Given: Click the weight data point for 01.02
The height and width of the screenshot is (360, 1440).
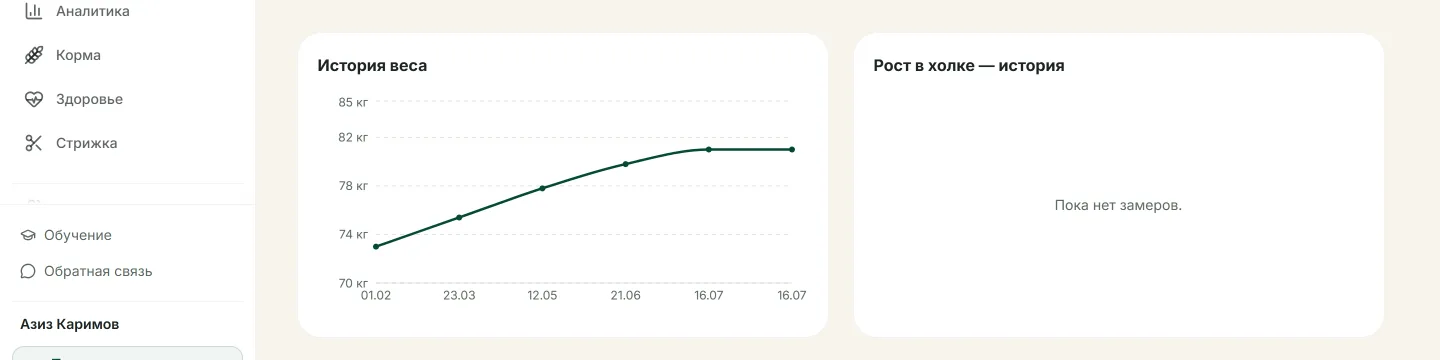Looking at the screenshot, I should pos(376,246).
